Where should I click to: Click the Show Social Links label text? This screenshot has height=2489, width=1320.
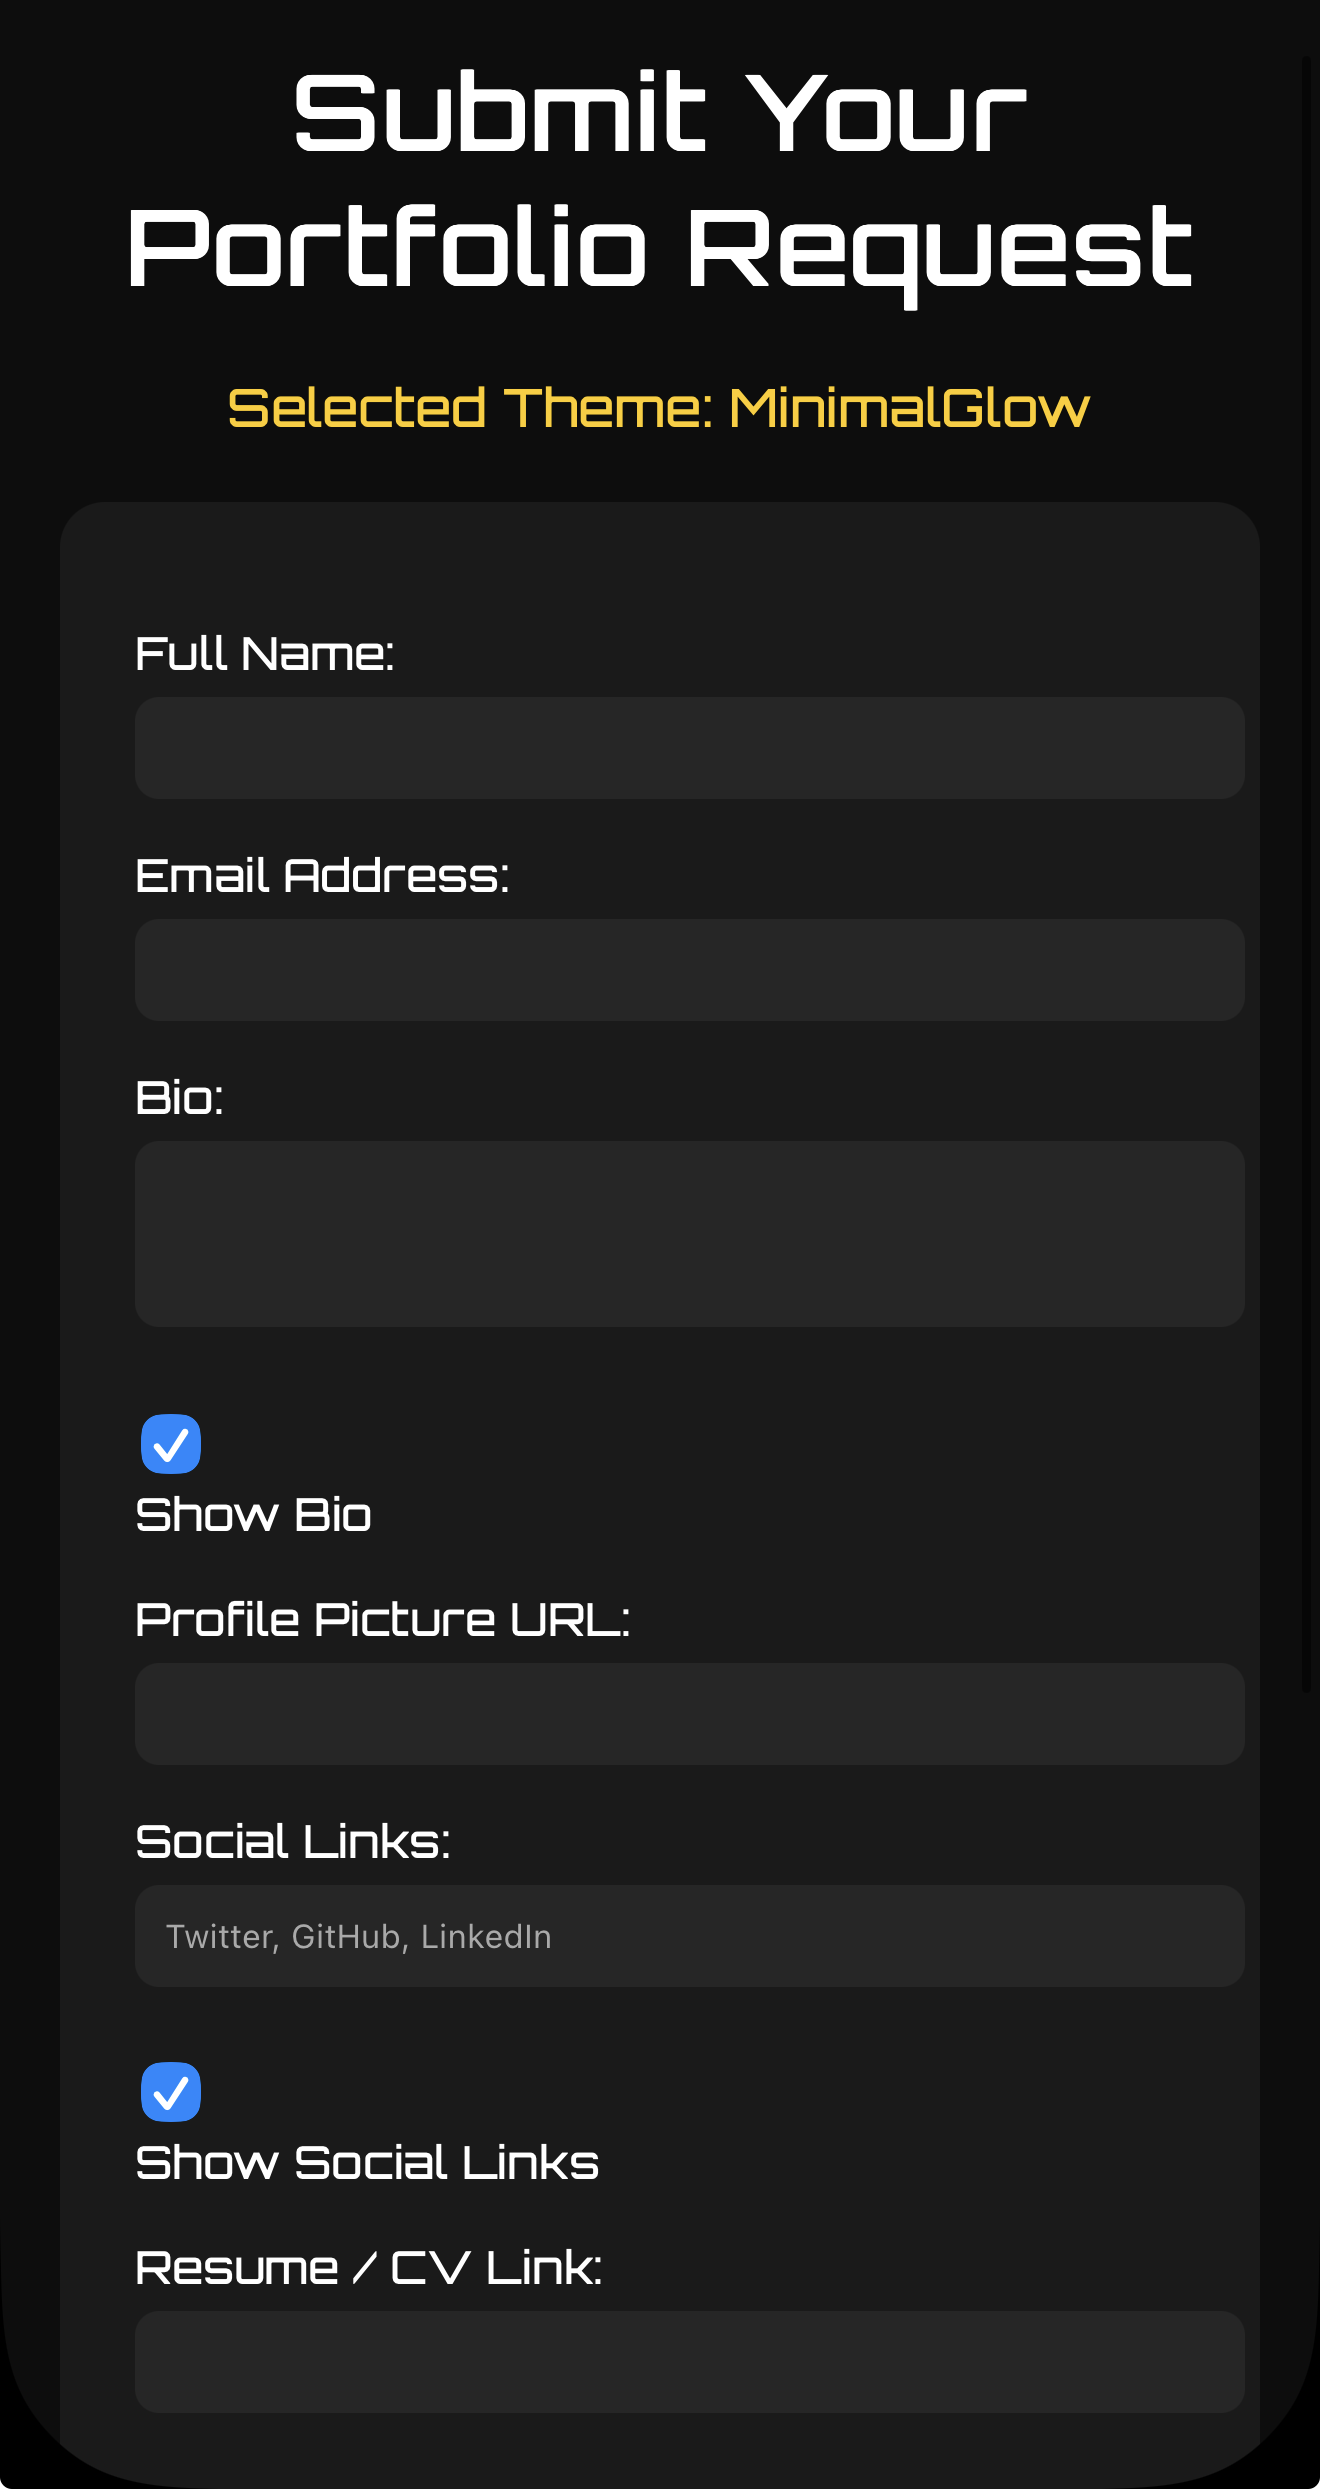pos(366,2161)
